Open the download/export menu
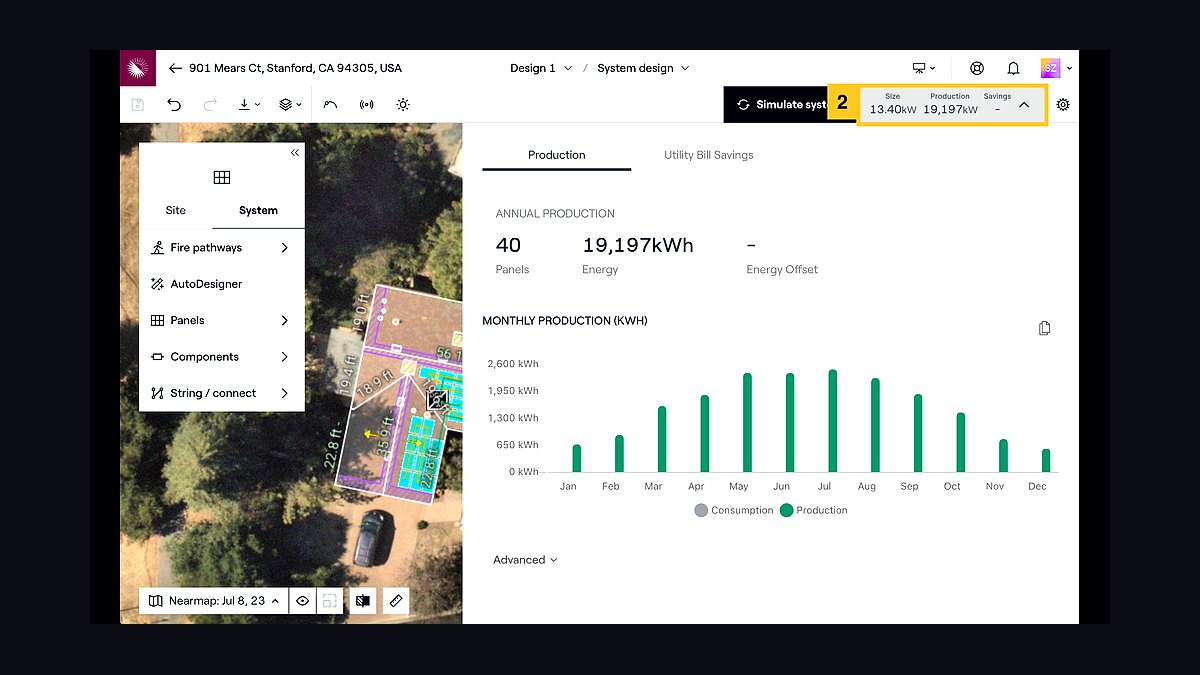 (248, 104)
